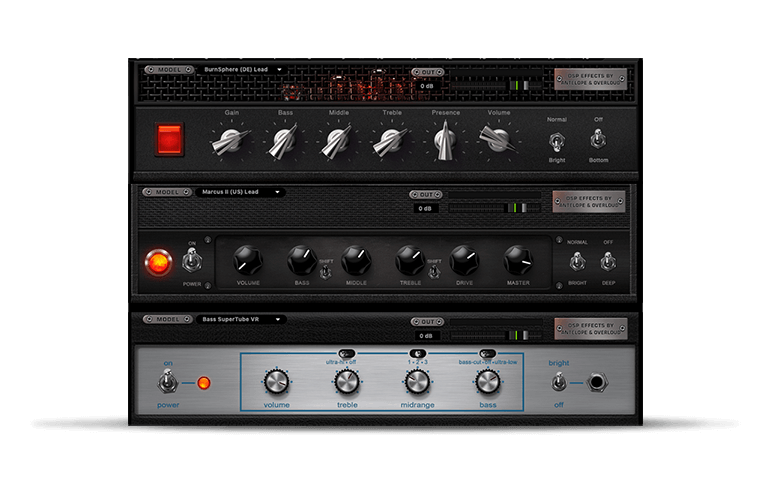Screen dimensions: 766x497
Task: Click the Presence knob on BurnSphere amp
Action: coord(445,142)
